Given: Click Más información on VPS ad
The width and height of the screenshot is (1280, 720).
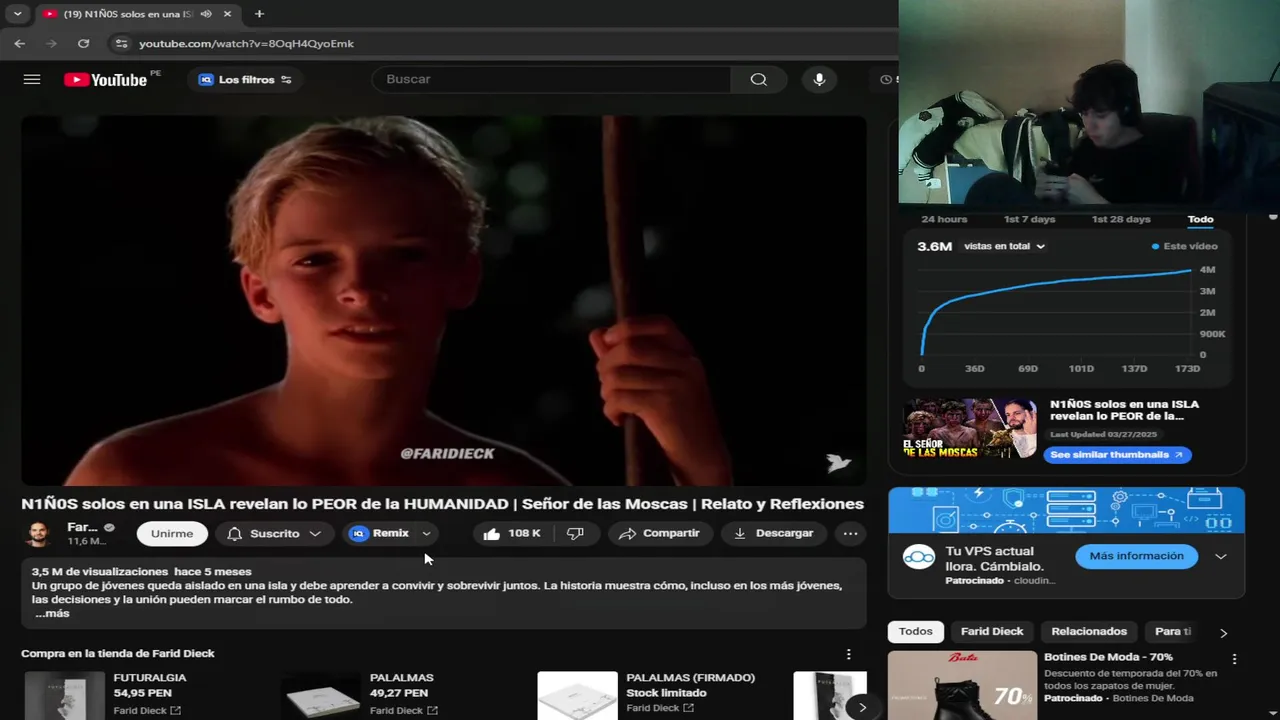Looking at the screenshot, I should pos(1136,556).
